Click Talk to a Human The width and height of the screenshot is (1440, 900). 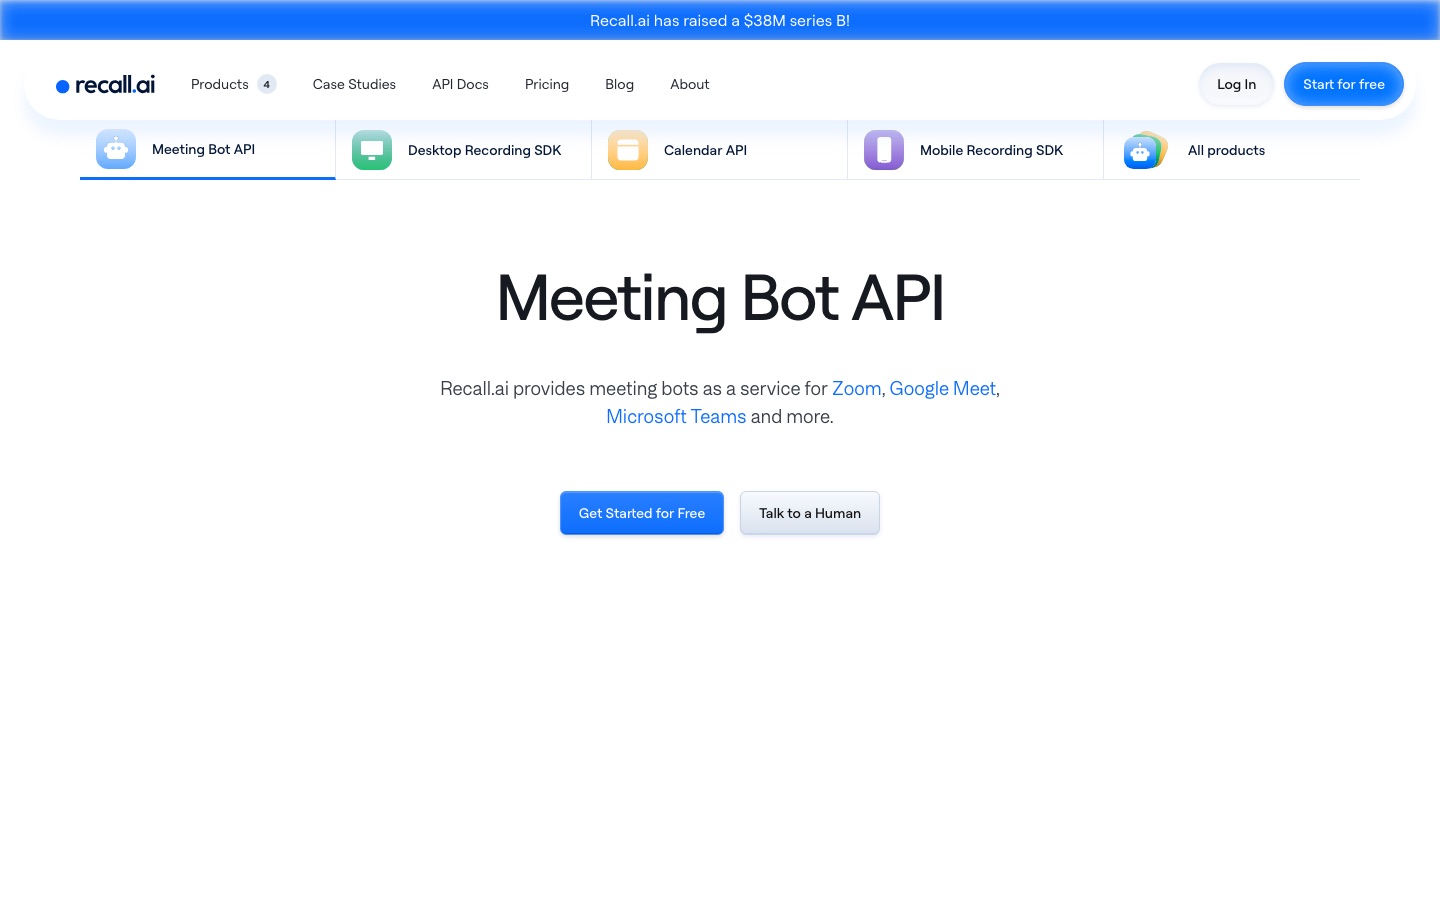pos(810,513)
